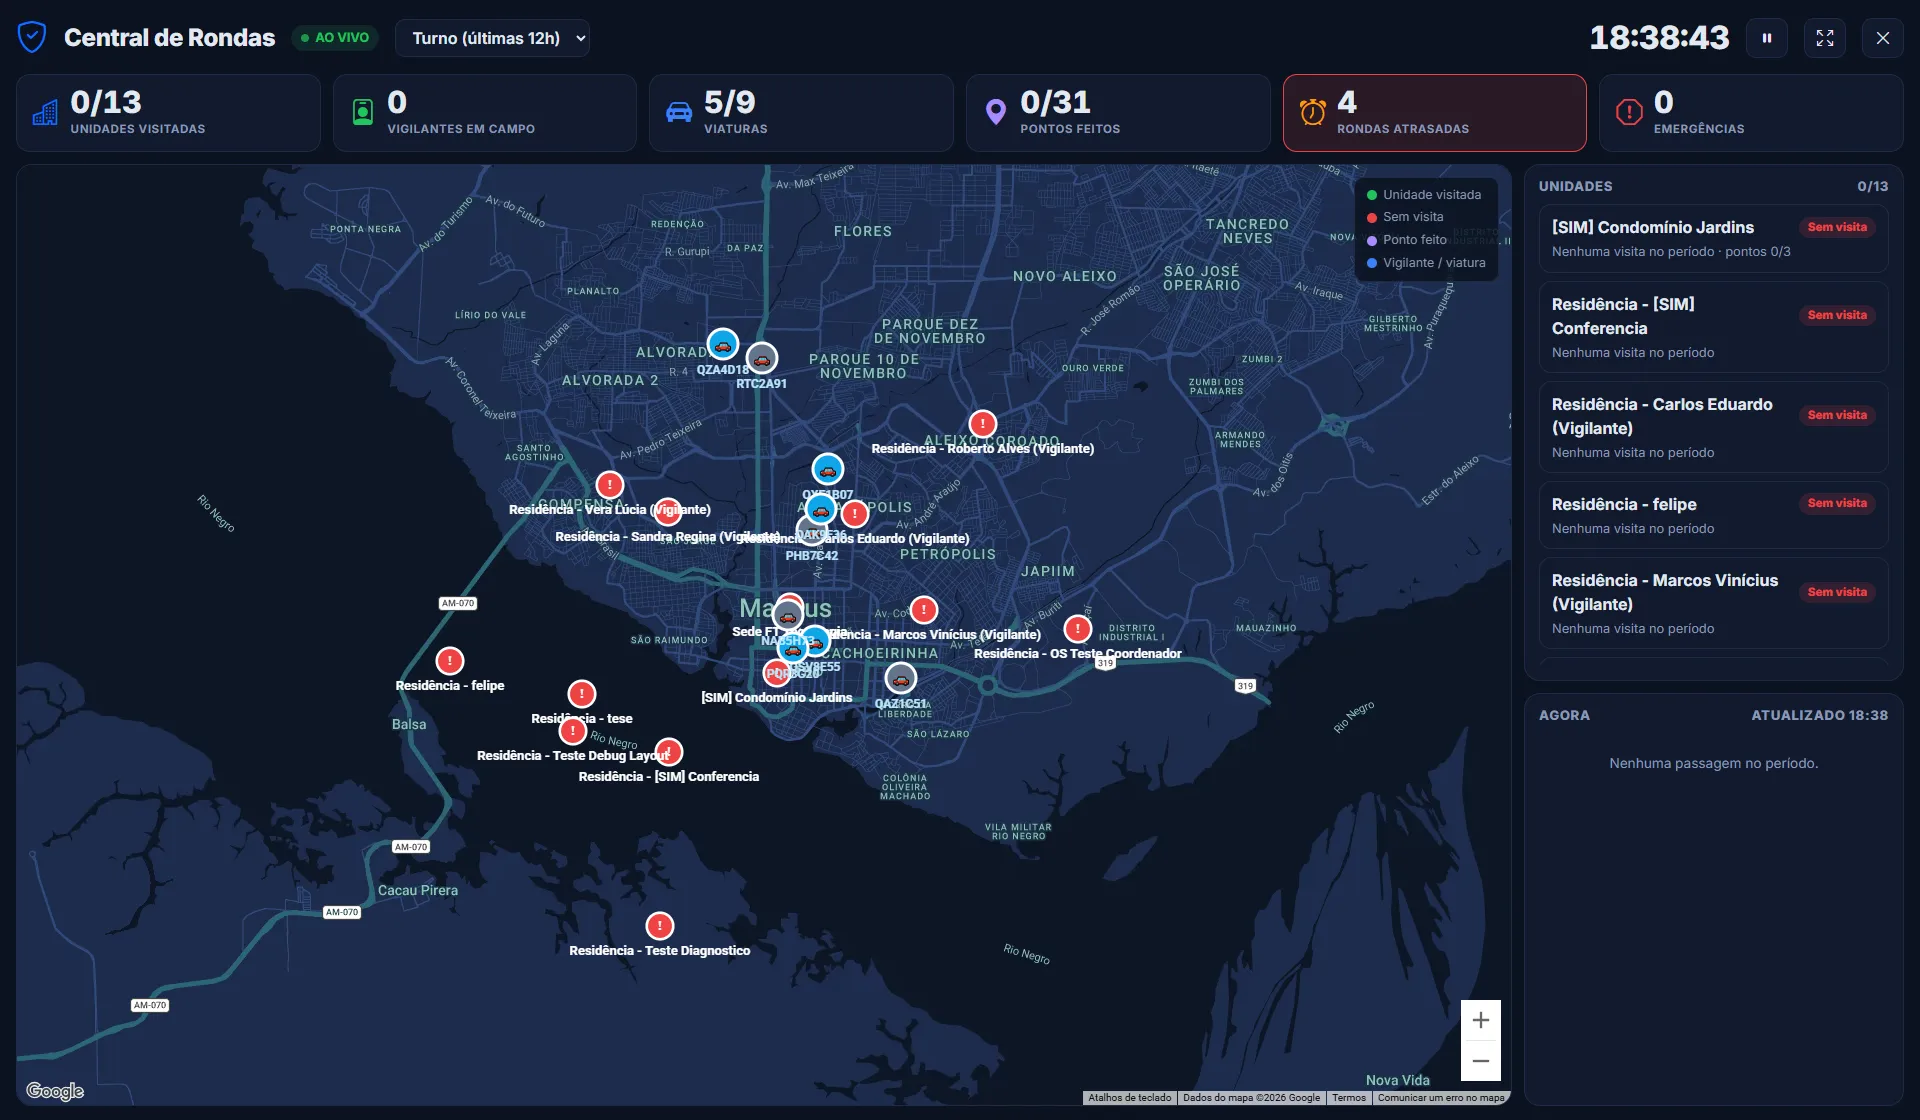Viewport: 1920px width, 1120px height.
Task: Click the purple Ponto feito legend dot
Action: click(1372, 241)
